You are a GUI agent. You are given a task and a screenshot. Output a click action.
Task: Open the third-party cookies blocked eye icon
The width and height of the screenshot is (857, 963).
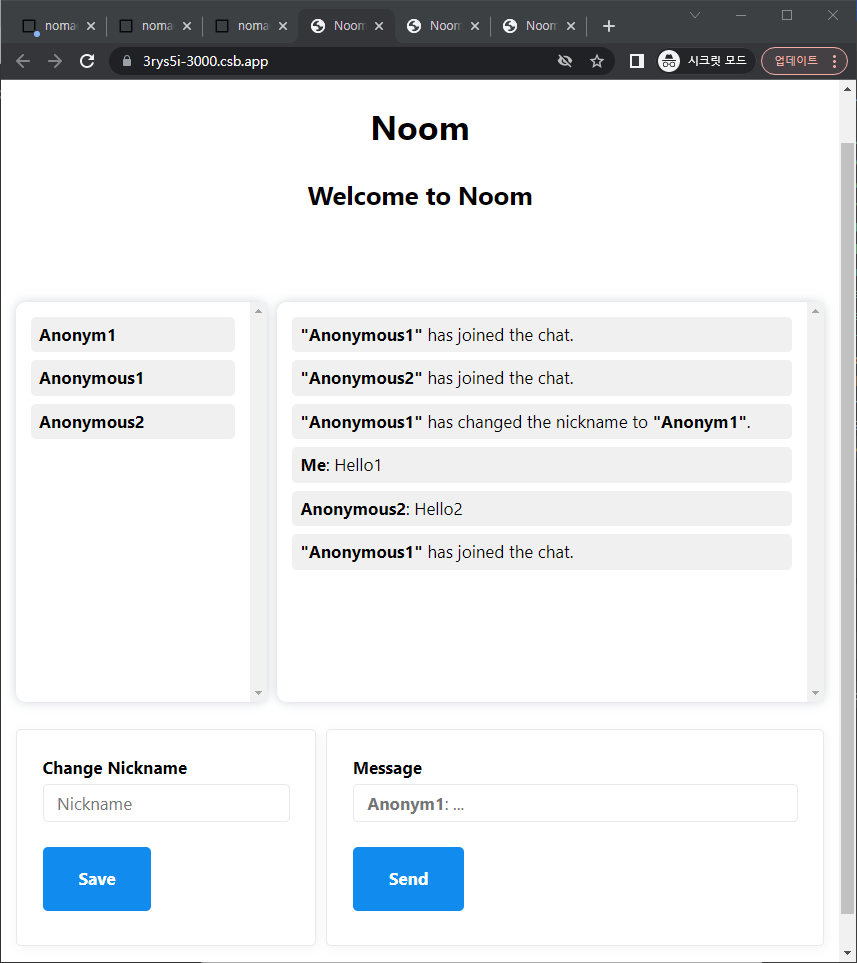(x=565, y=61)
